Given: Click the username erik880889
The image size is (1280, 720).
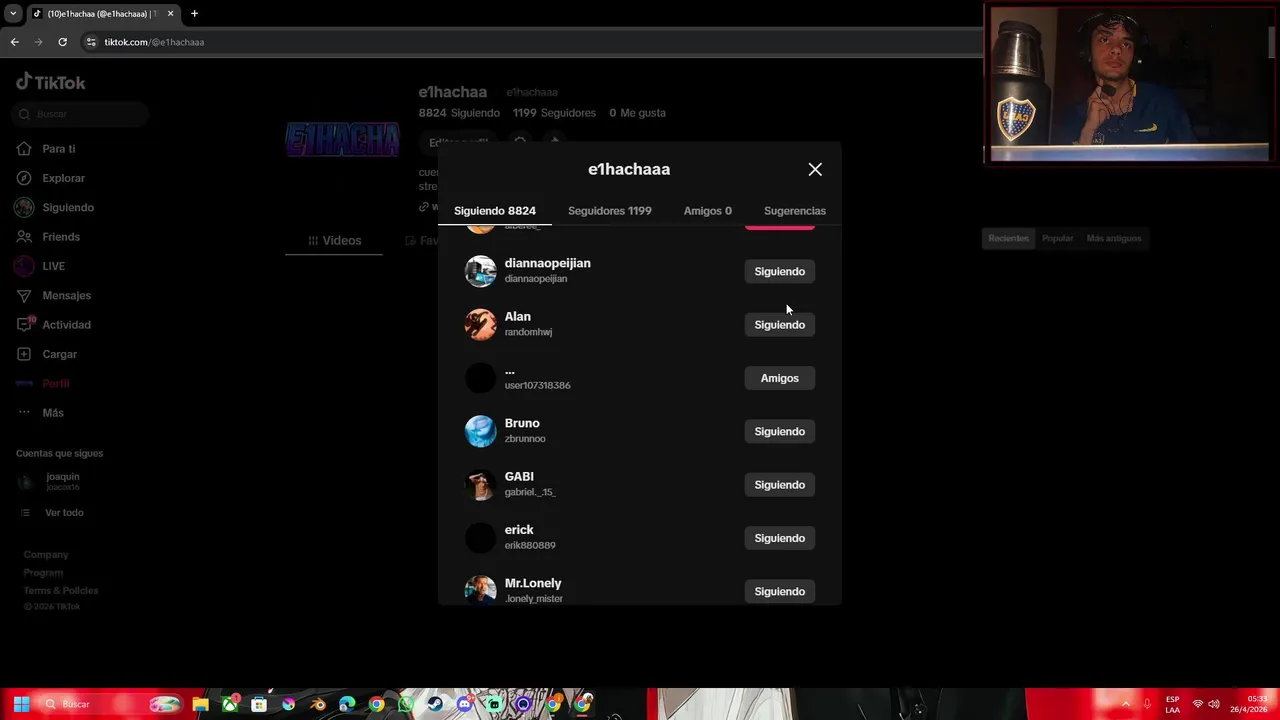Looking at the screenshot, I should (x=530, y=546).
